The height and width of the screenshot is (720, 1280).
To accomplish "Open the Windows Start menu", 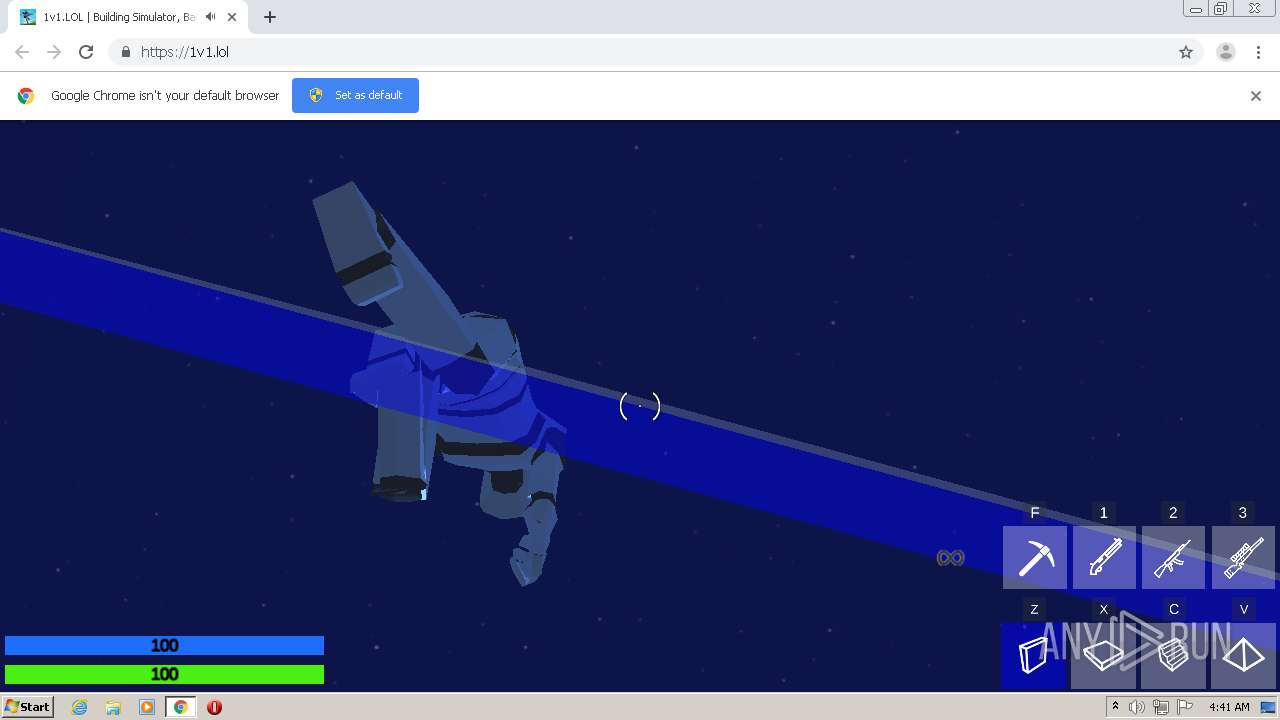I will [x=28, y=707].
